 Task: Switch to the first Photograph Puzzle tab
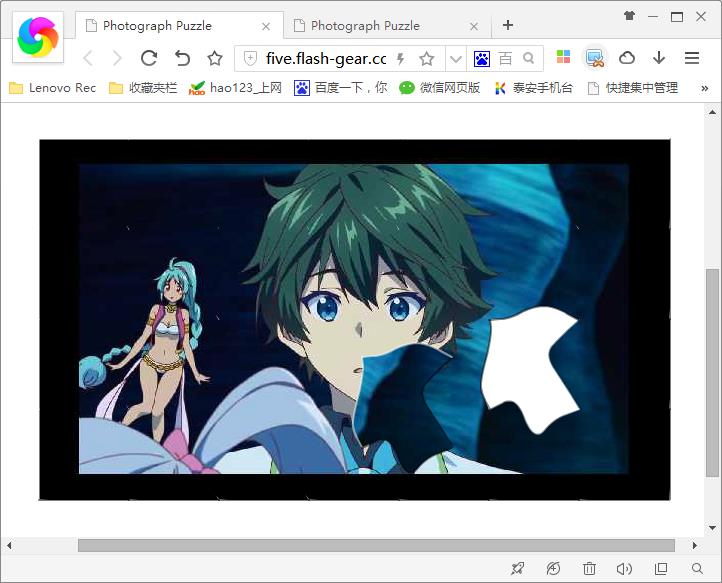click(179, 26)
